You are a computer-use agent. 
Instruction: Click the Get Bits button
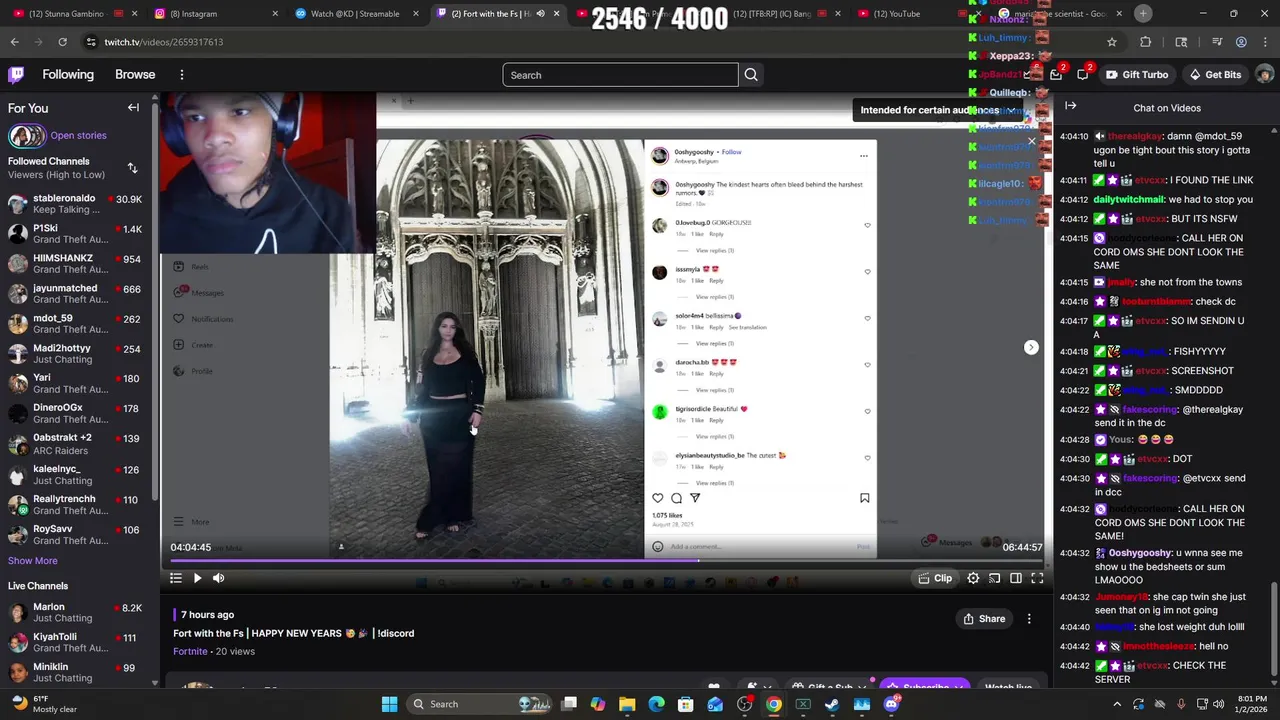click(1215, 75)
